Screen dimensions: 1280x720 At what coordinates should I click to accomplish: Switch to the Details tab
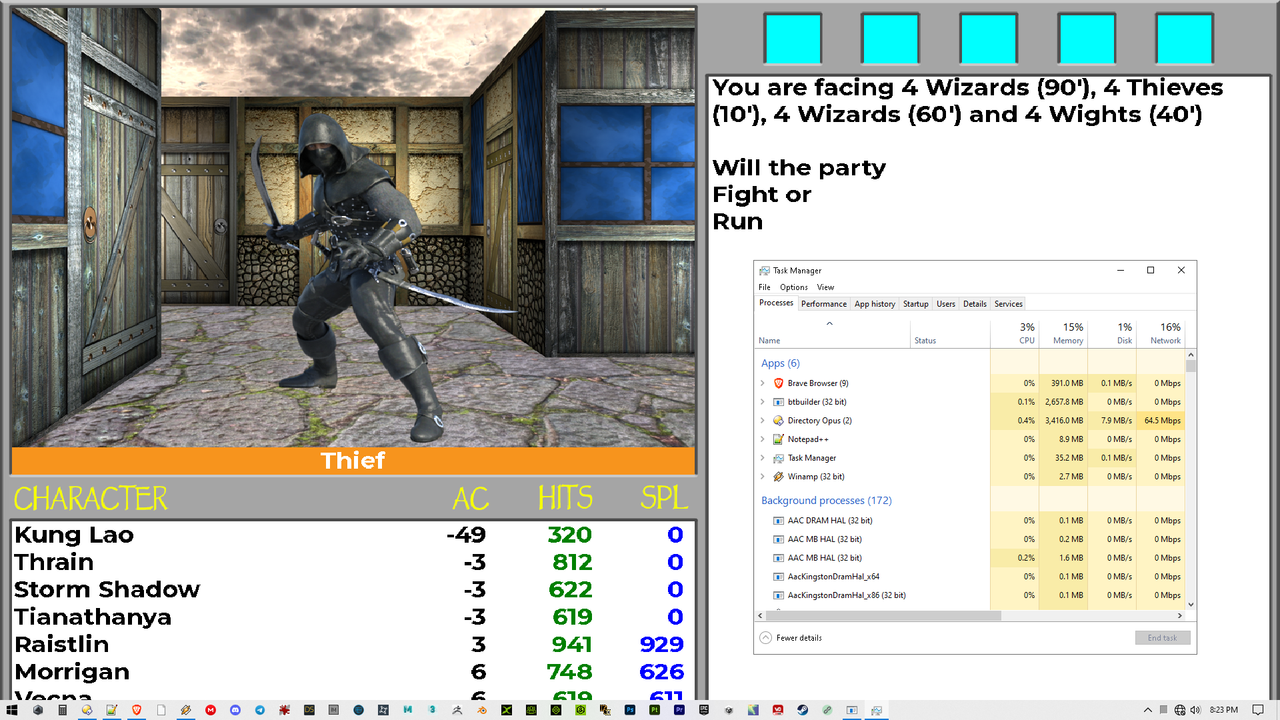975,304
